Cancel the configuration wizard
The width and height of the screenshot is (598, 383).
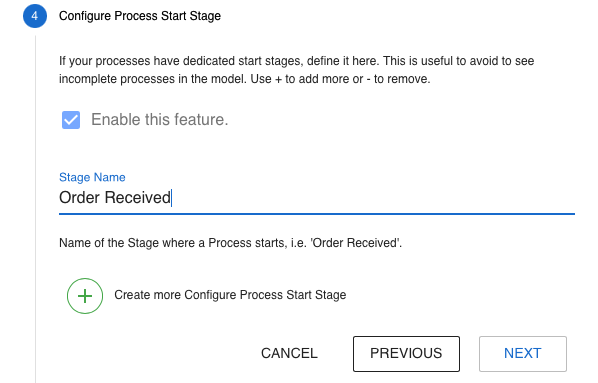289,353
